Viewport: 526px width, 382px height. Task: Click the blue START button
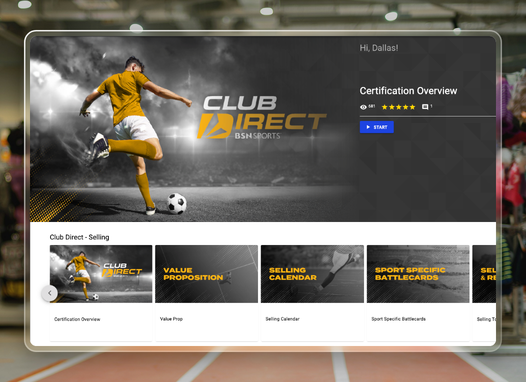click(x=376, y=127)
